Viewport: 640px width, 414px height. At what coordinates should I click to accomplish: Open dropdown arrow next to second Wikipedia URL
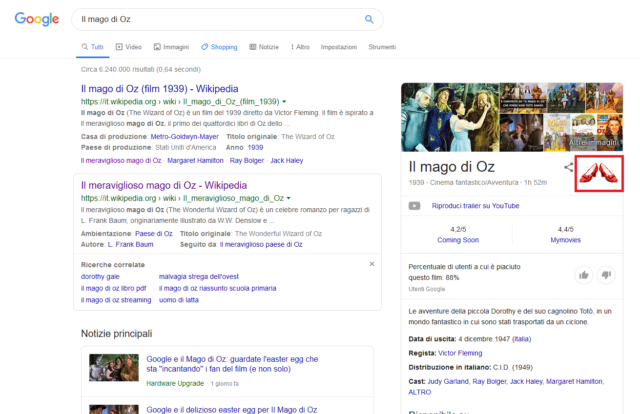[287, 199]
